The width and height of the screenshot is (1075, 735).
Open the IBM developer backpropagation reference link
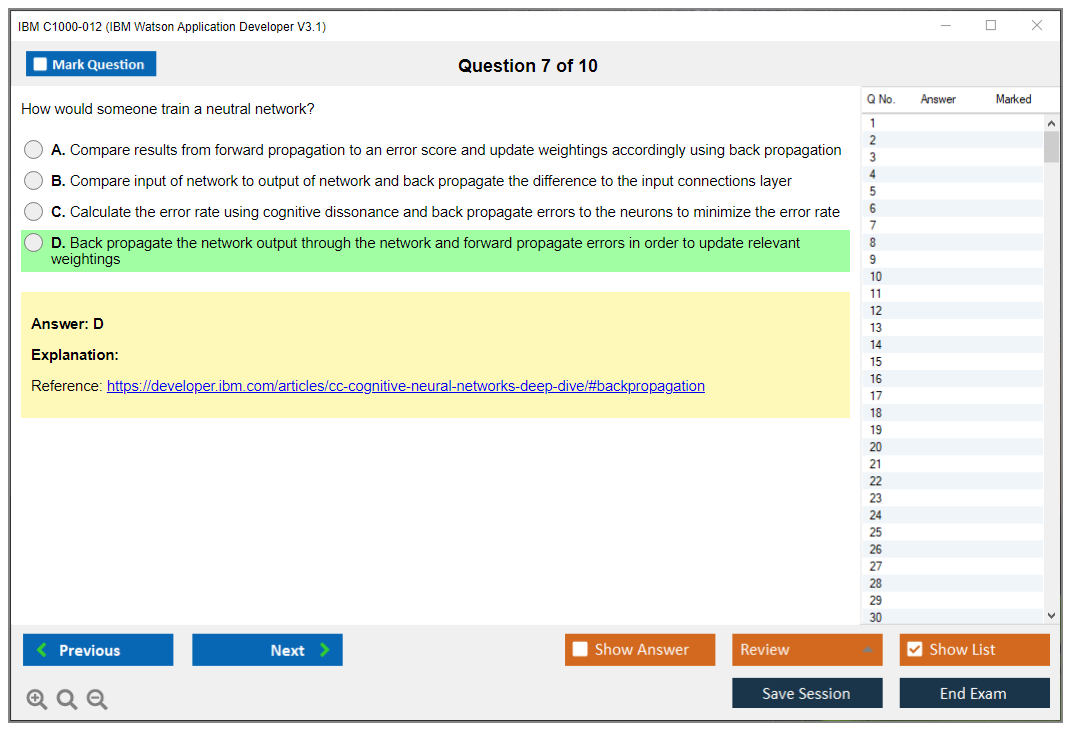tap(405, 386)
